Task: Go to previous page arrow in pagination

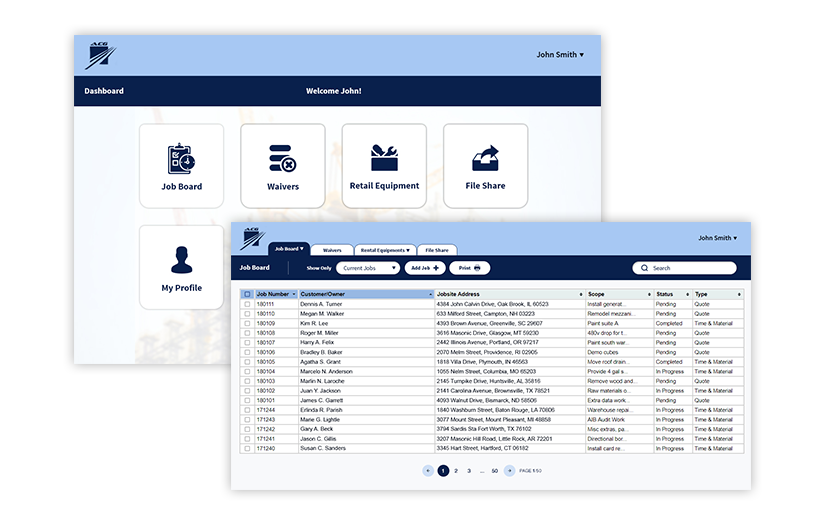Action: click(x=428, y=470)
